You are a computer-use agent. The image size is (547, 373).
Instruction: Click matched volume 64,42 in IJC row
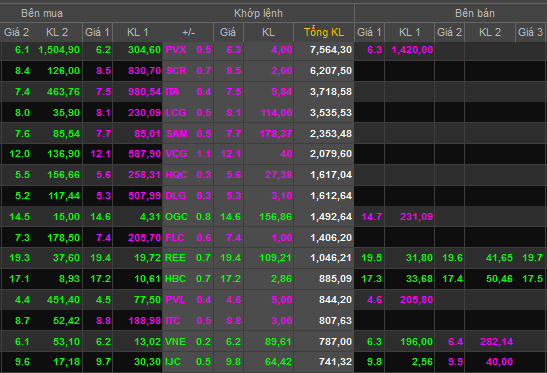[278, 362]
